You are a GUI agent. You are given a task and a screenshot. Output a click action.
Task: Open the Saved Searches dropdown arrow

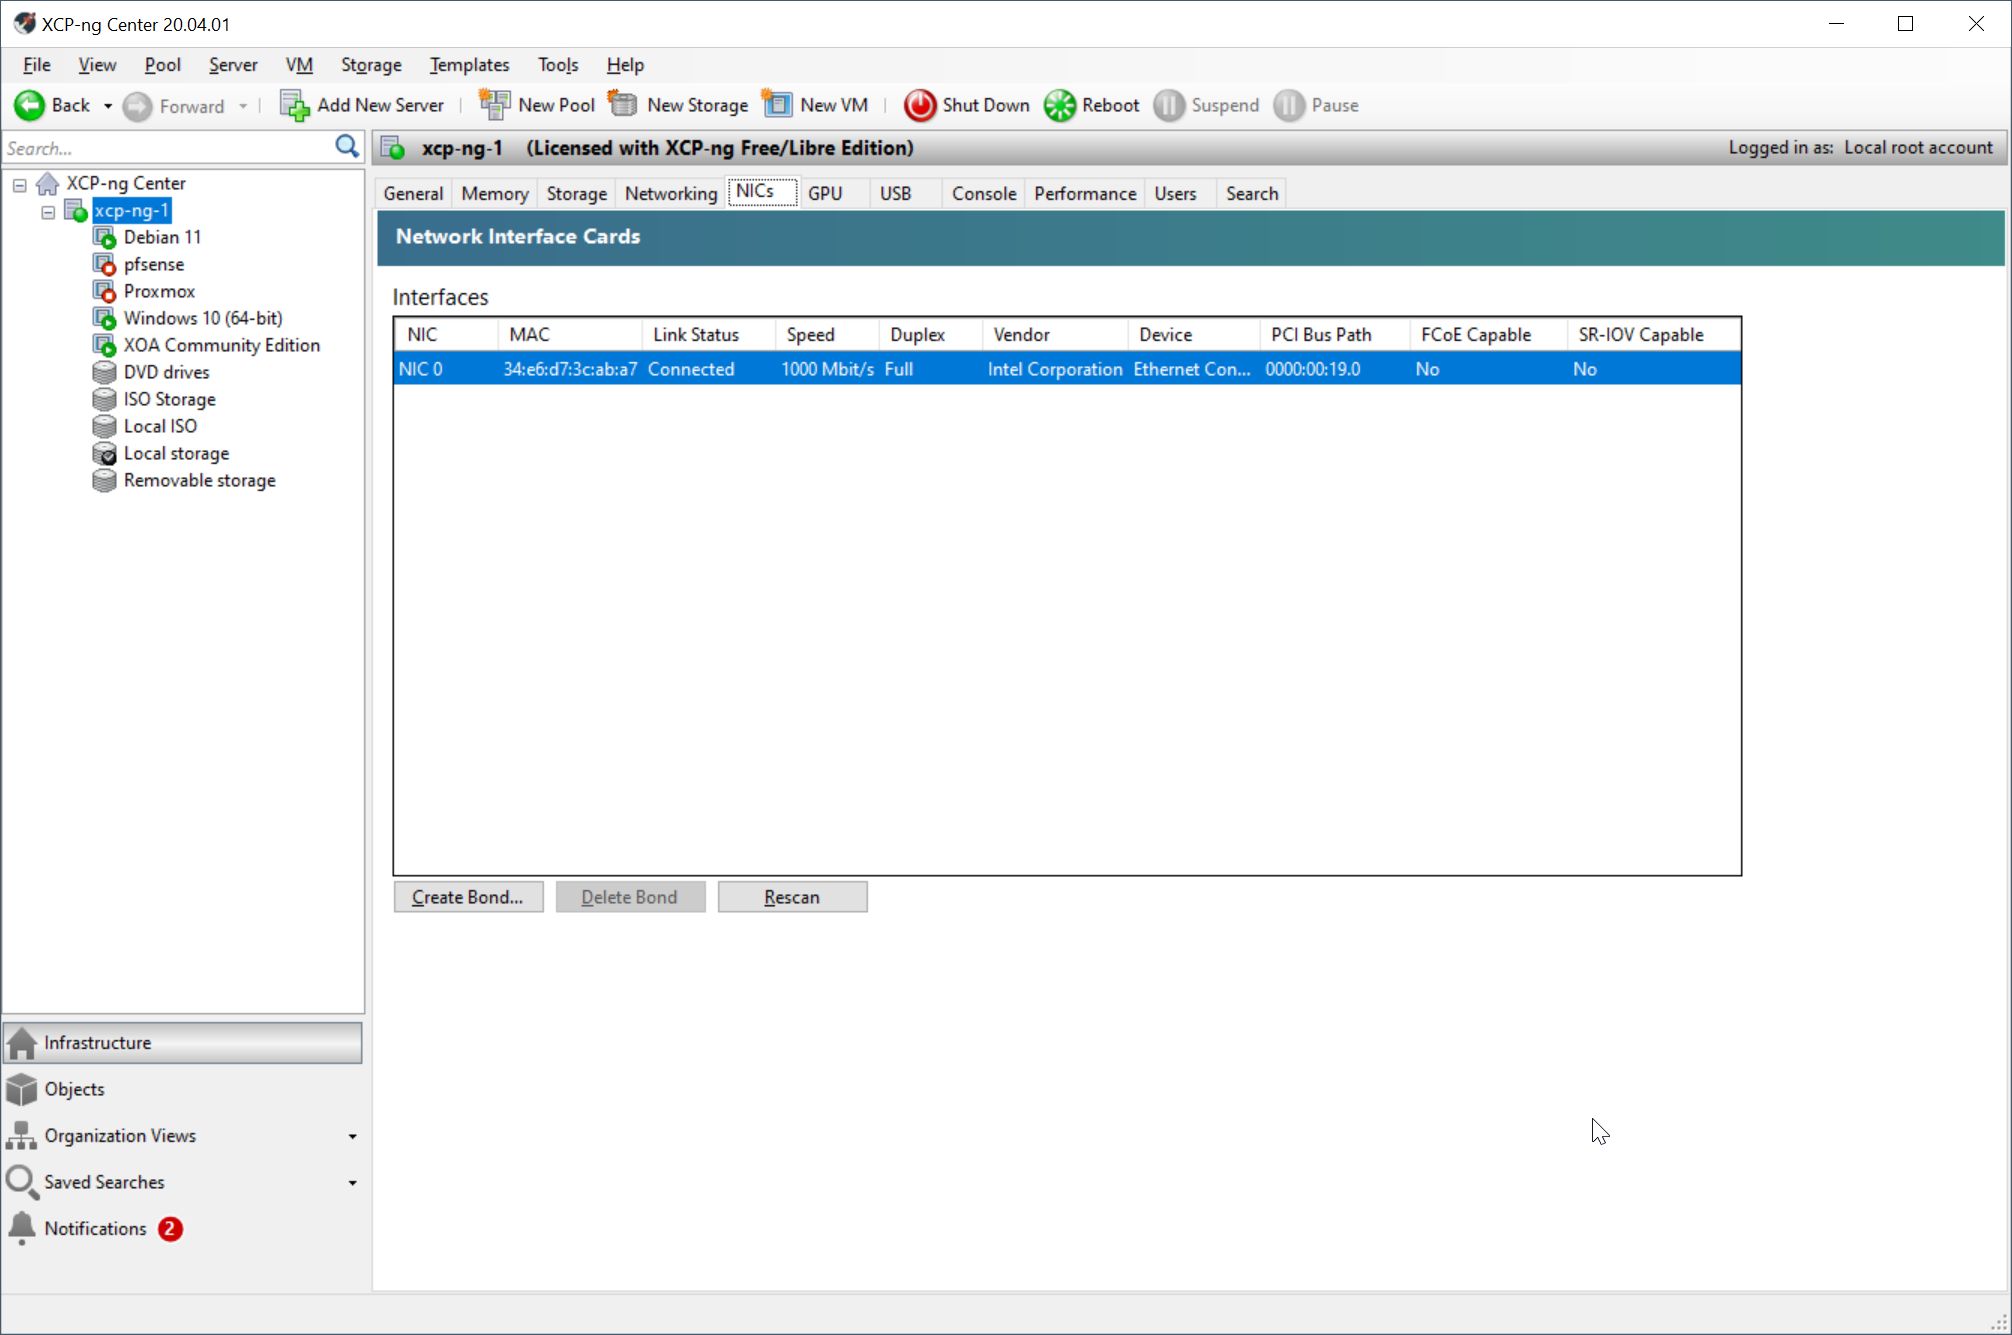(x=352, y=1183)
